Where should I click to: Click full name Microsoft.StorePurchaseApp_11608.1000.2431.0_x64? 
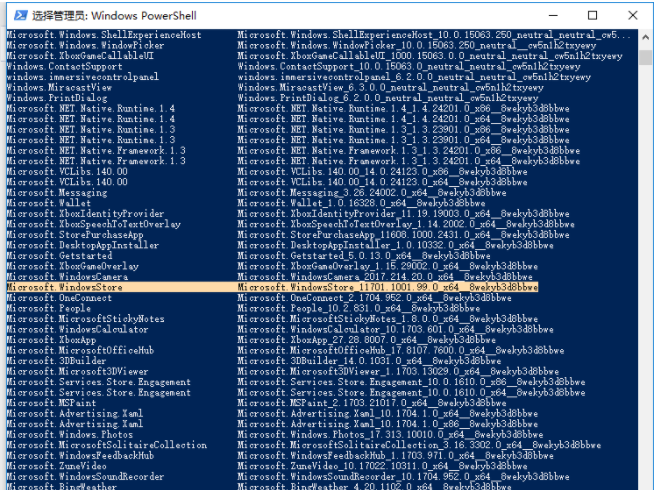(x=403, y=235)
